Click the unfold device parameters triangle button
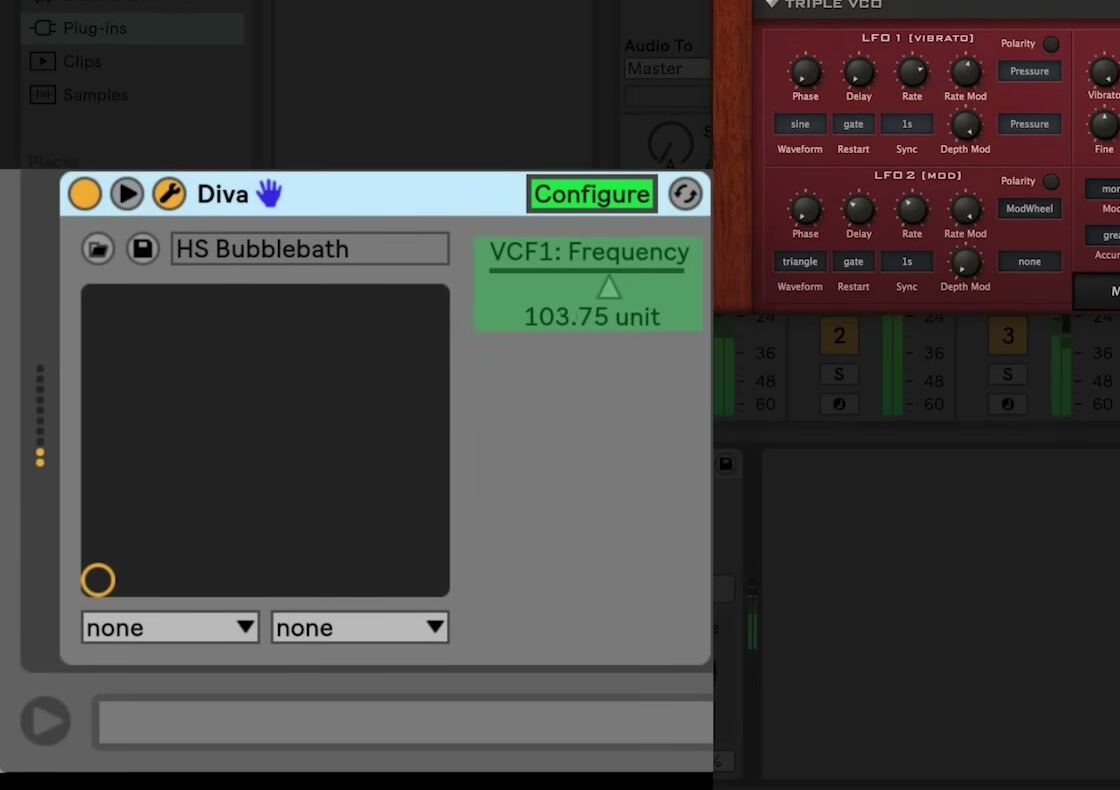Viewport: 1120px width, 790px height. [127, 194]
